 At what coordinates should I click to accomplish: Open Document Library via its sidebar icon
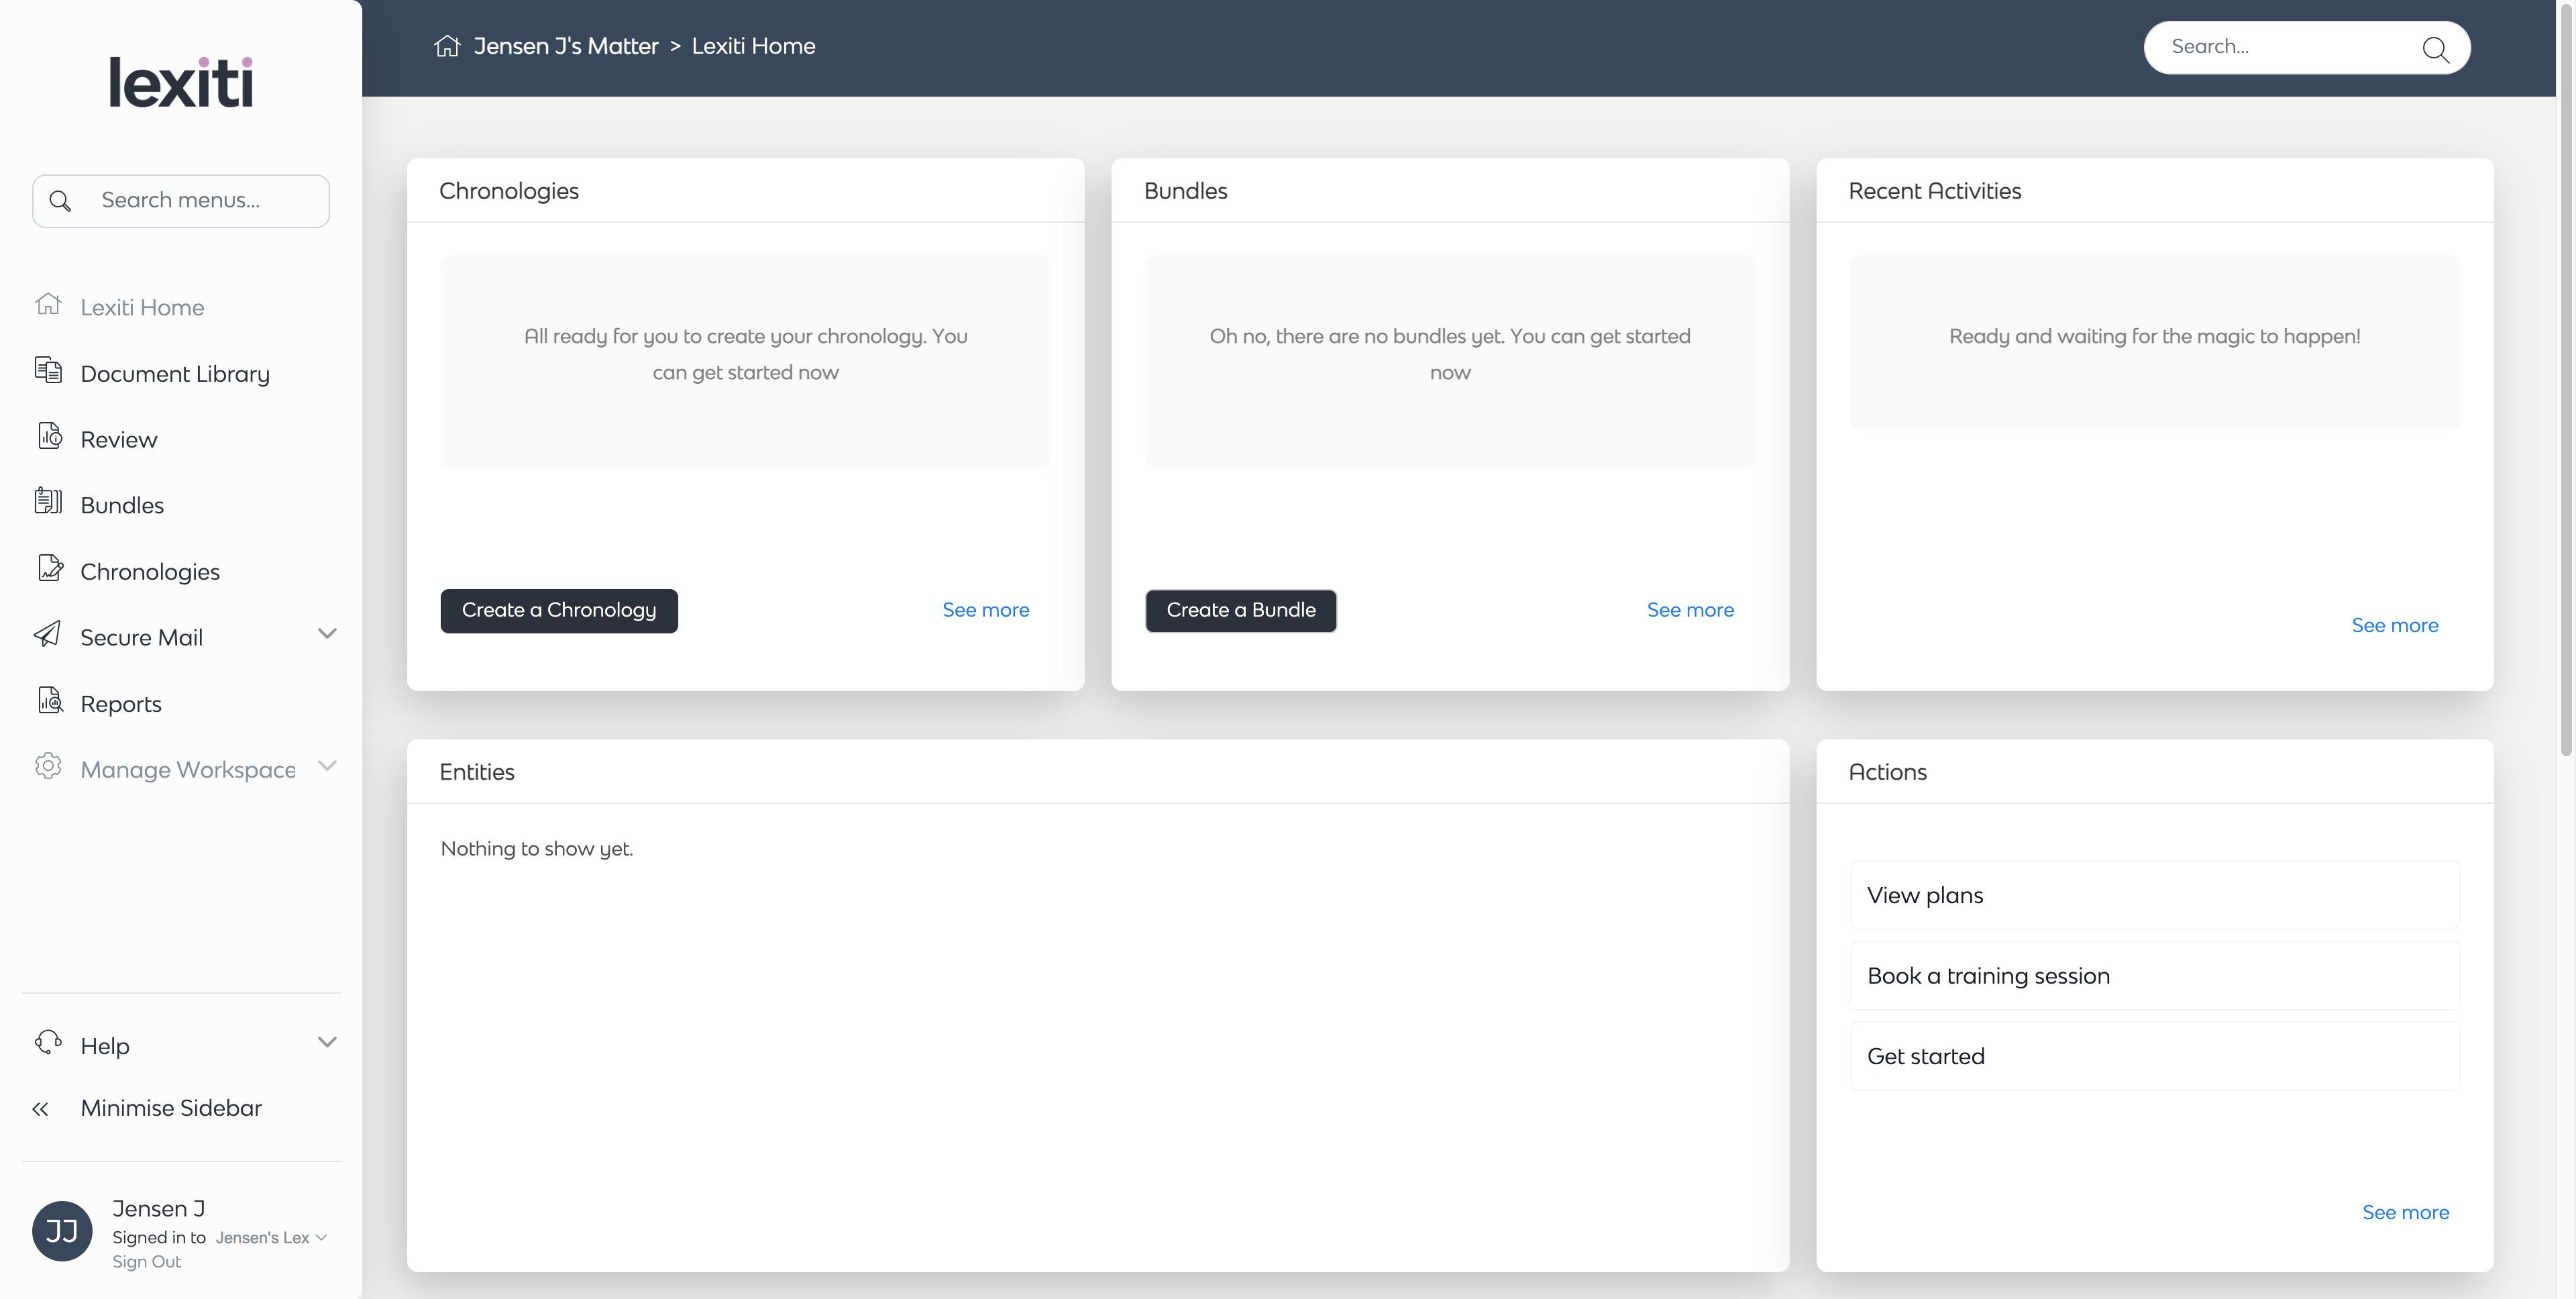coord(48,371)
